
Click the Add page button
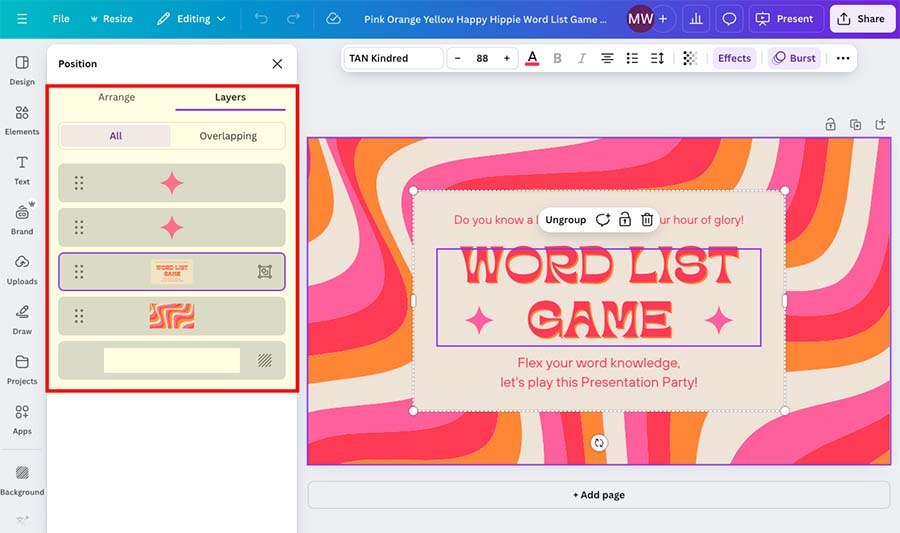tap(599, 495)
